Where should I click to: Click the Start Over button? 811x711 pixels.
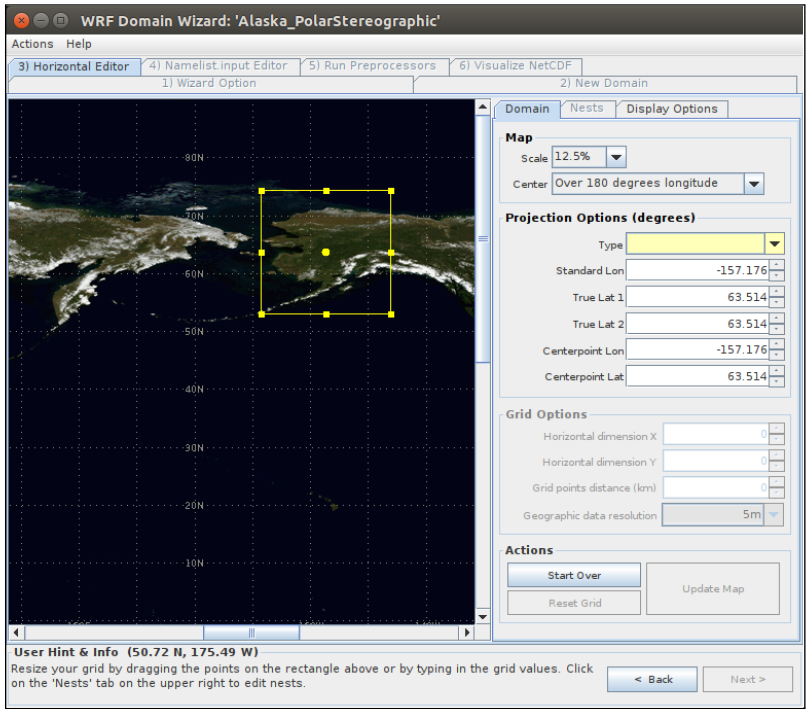pyautogui.click(x=574, y=576)
